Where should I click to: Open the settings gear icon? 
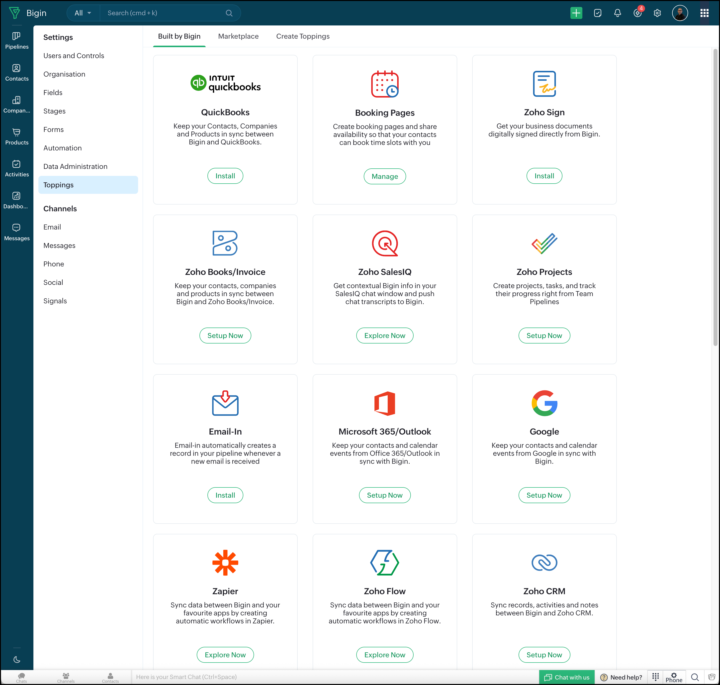(658, 13)
